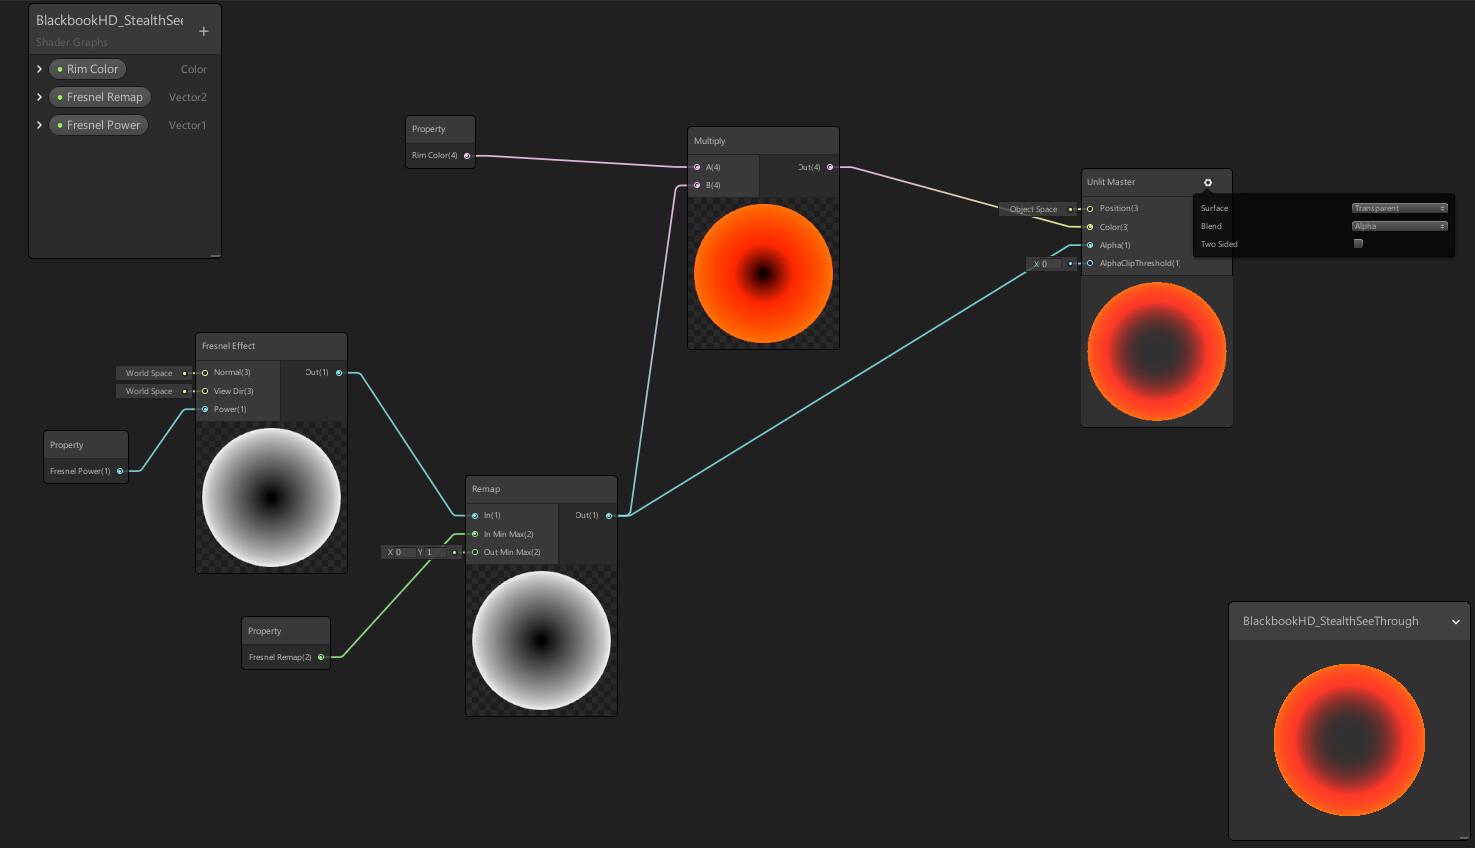This screenshot has width=1475, height=848.
Task: Click the Color(3) input port on Unlit Master
Action: point(1089,227)
